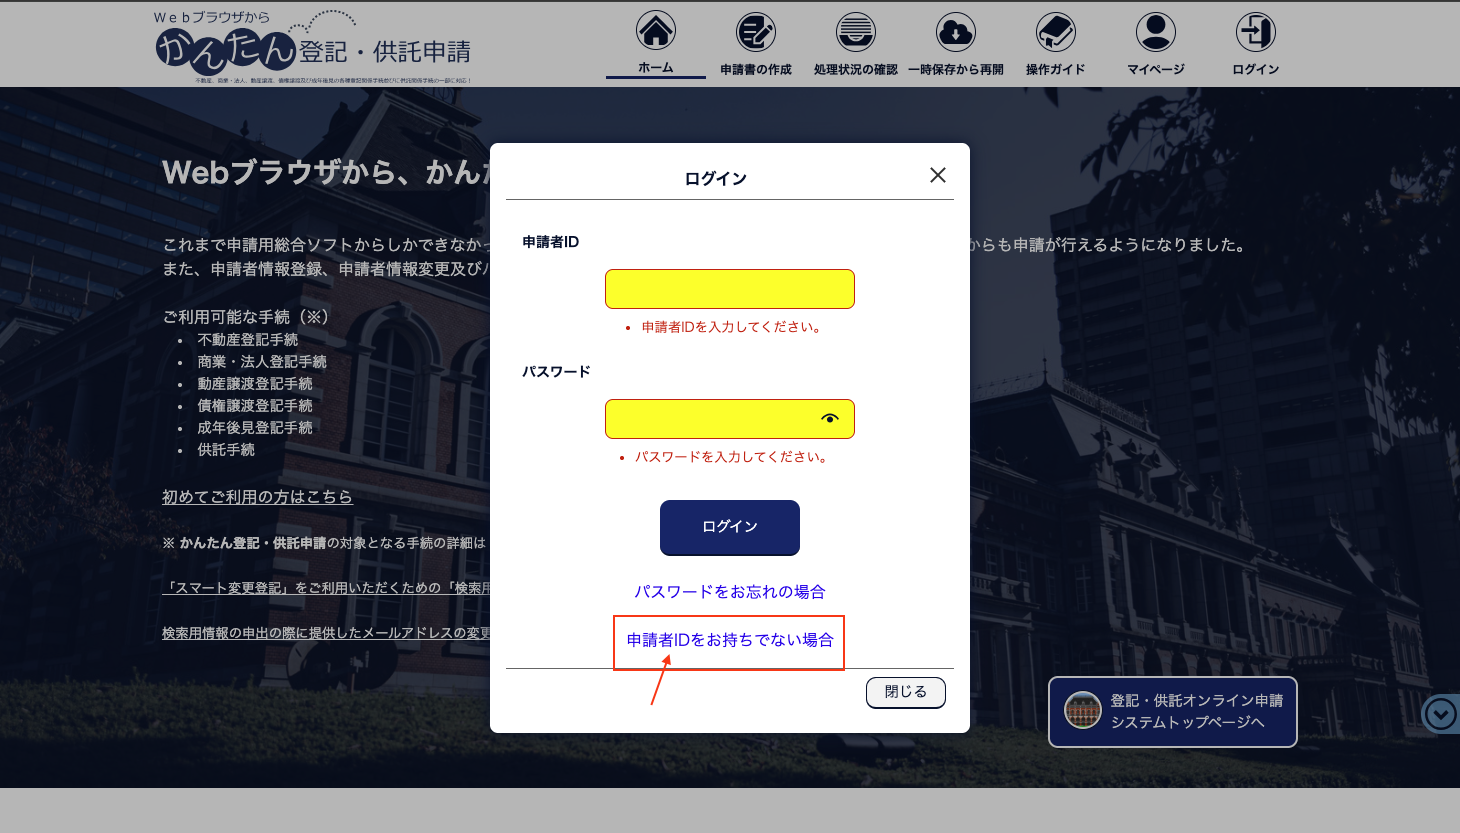Open 登記・供託オンライン申請 system top page button
This screenshot has width=1460, height=833.
point(1172,712)
